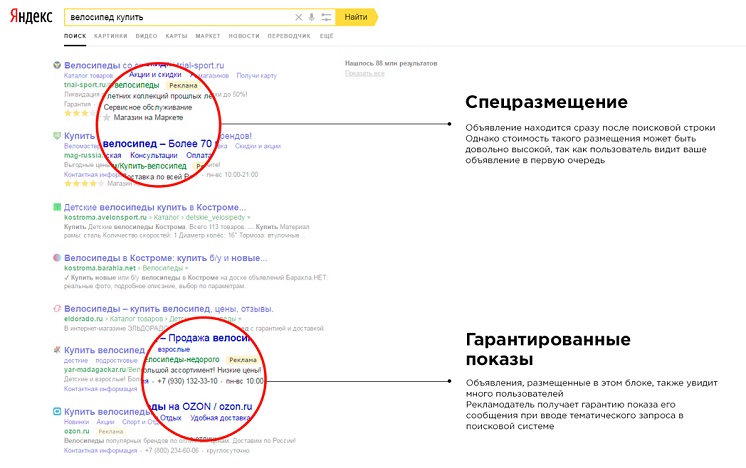Click Каталог товаров breadcrumb in eldorado result
This screenshot has width=746, height=468.
(136, 319)
